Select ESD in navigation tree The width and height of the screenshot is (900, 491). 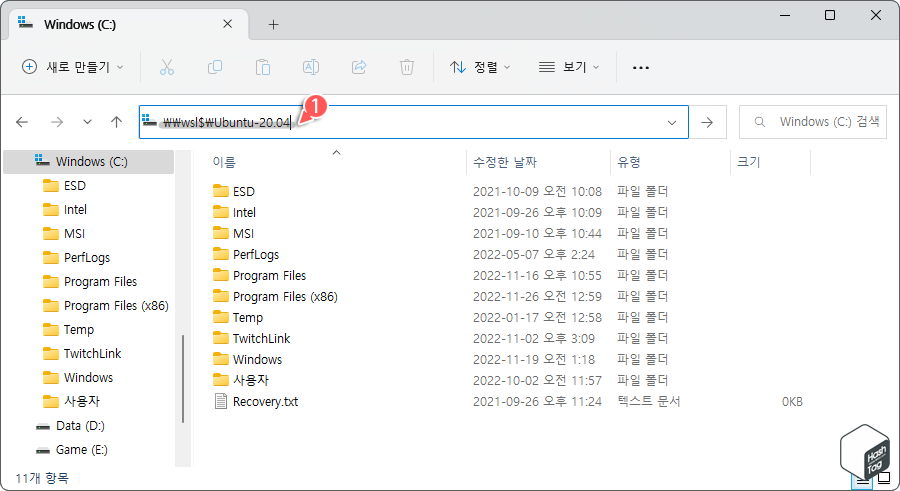coord(75,186)
